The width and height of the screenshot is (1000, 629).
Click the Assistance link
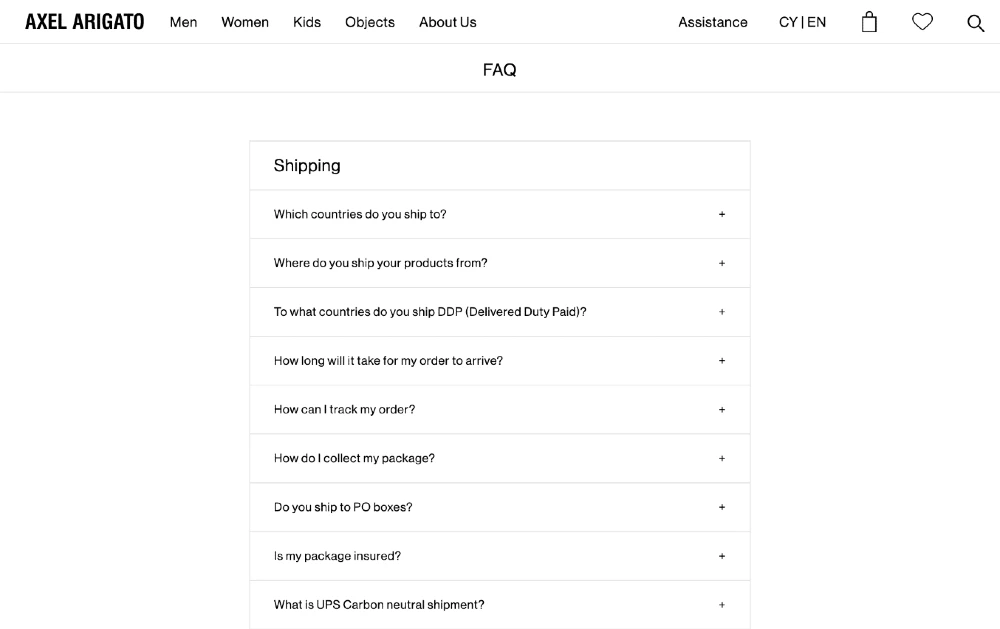tap(712, 22)
